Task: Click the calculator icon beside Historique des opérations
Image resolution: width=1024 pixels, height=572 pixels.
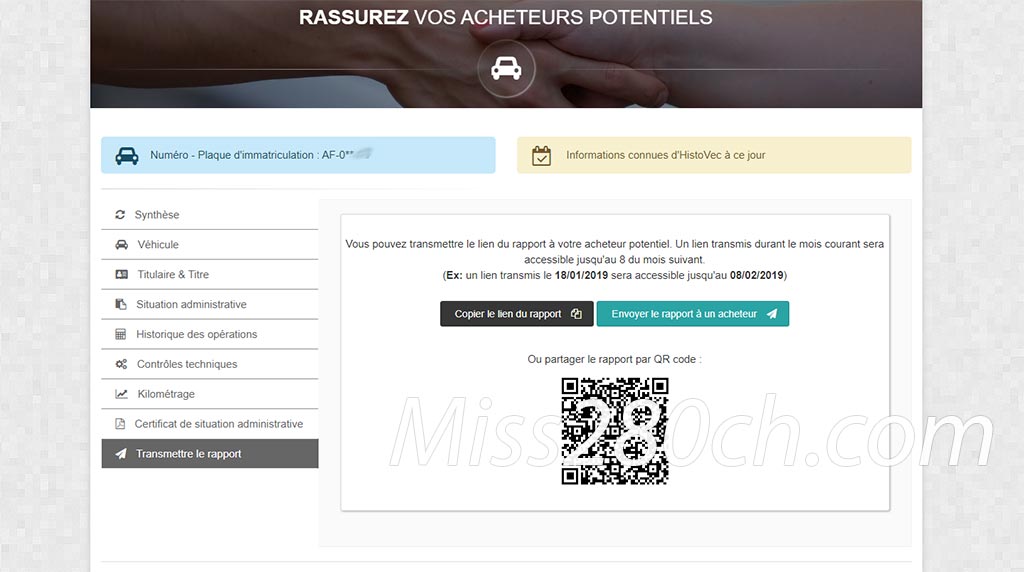Action: coord(120,334)
